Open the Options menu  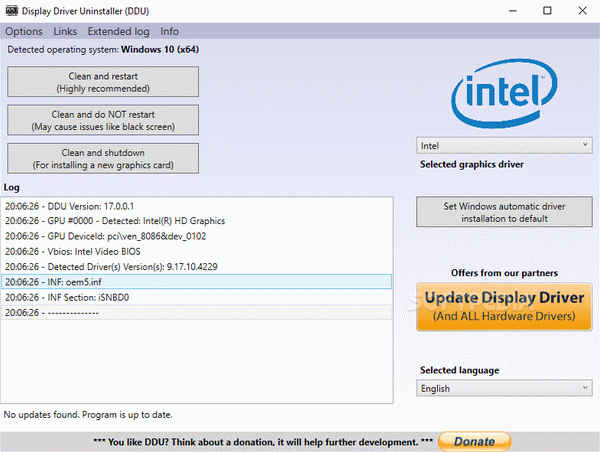pyautogui.click(x=24, y=31)
